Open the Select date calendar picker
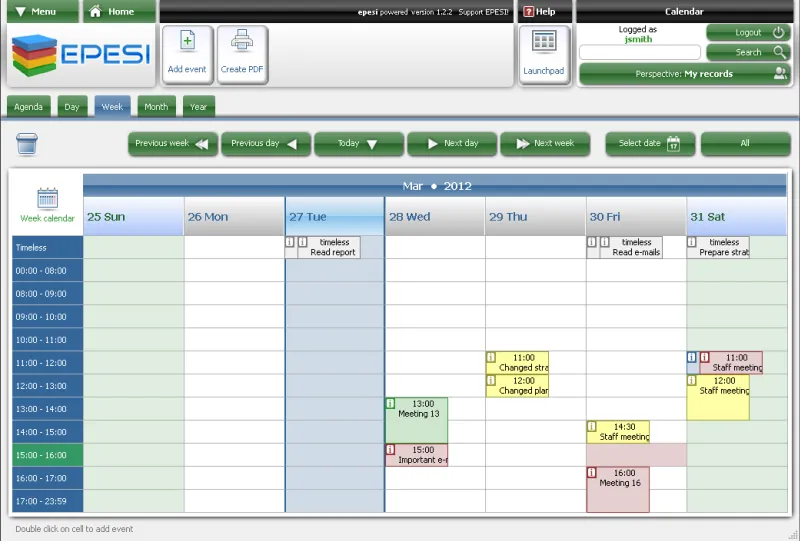 pyautogui.click(x=650, y=143)
